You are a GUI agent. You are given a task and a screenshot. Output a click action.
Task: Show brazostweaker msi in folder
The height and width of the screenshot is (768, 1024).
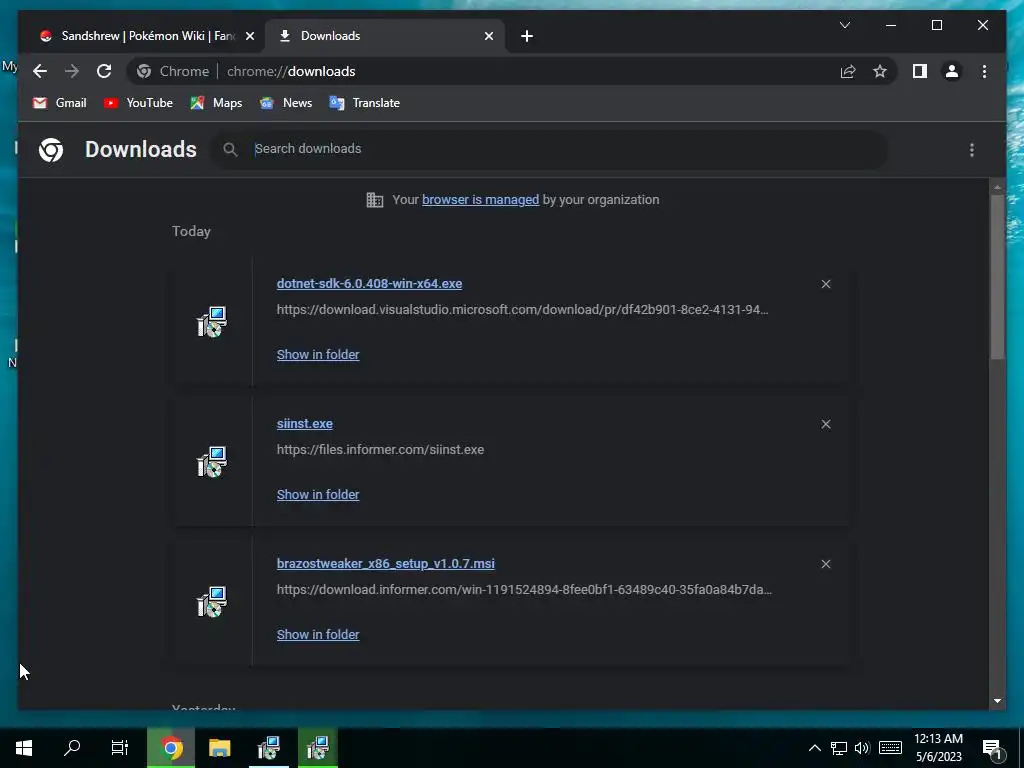click(x=317, y=635)
